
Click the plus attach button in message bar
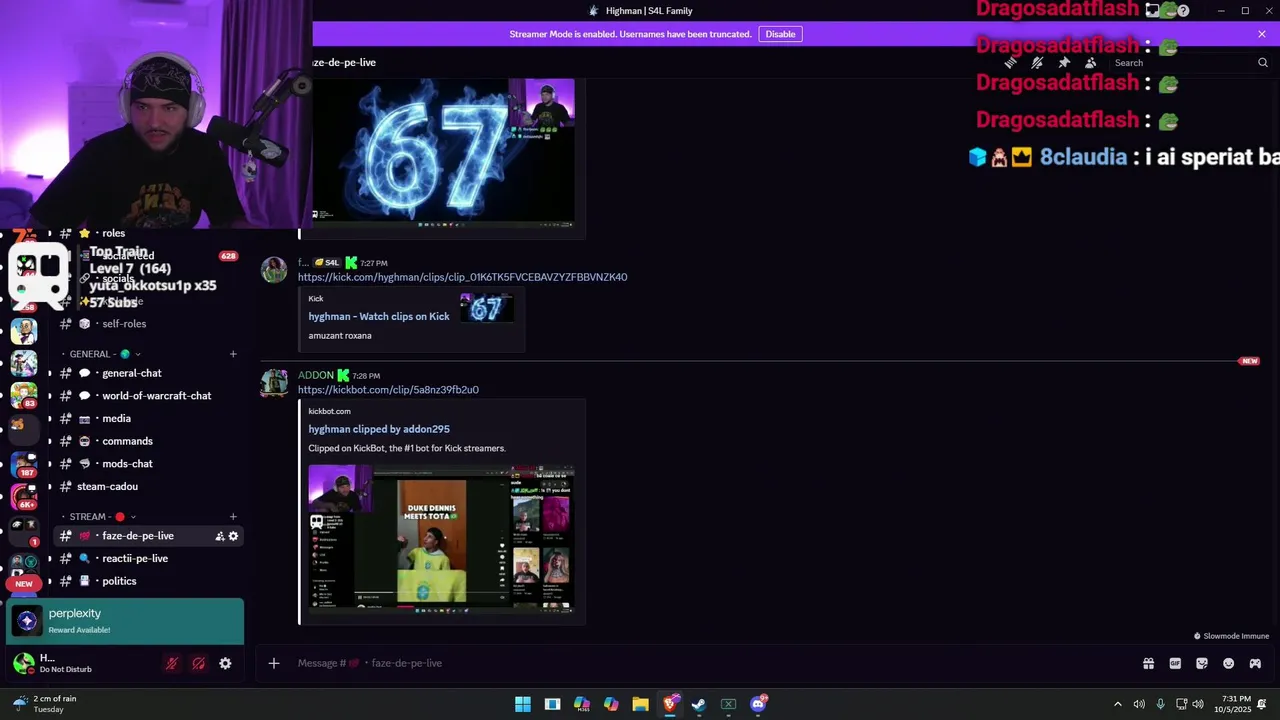coord(274,663)
